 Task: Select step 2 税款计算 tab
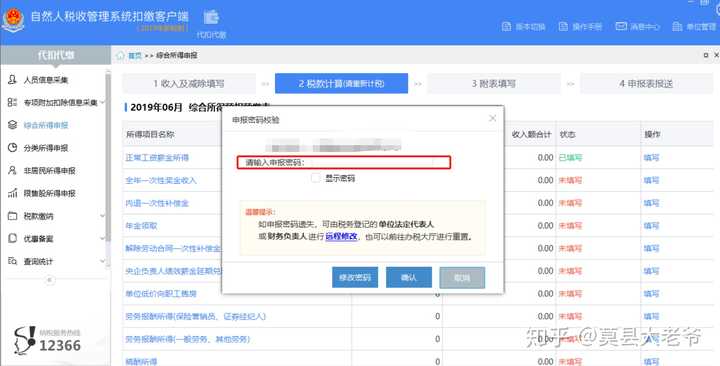click(341, 84)
